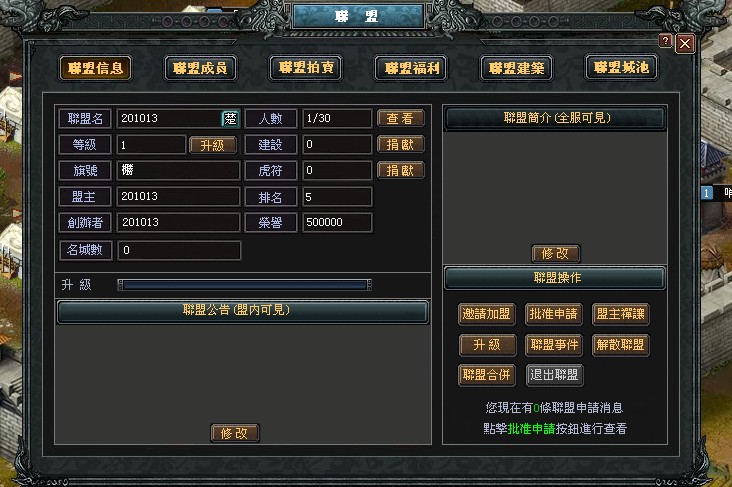Click 修改 under alliance introduction panel
Image resolution: width=732 pixels, height=487 pixels.
[x=556, y=254]
